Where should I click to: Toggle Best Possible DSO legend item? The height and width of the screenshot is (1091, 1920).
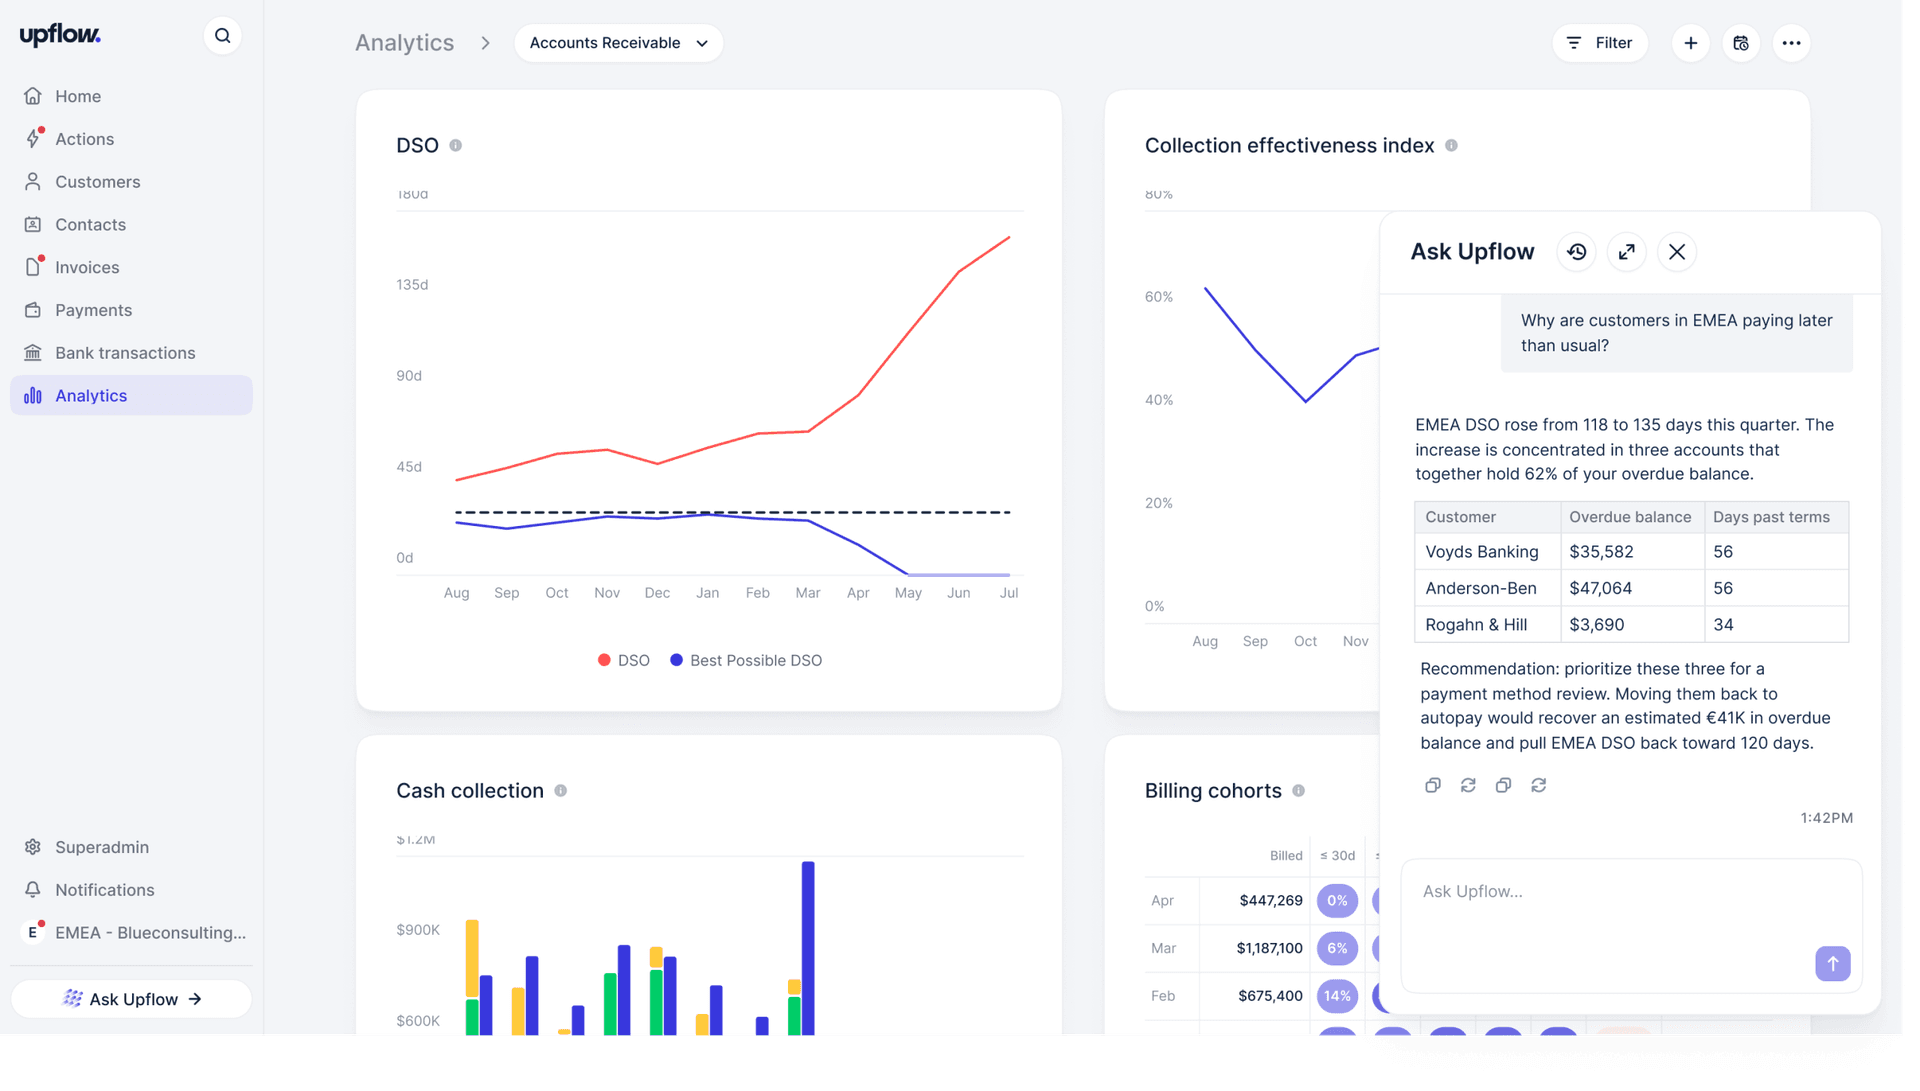pyautogui.click(x=746, y=661)
